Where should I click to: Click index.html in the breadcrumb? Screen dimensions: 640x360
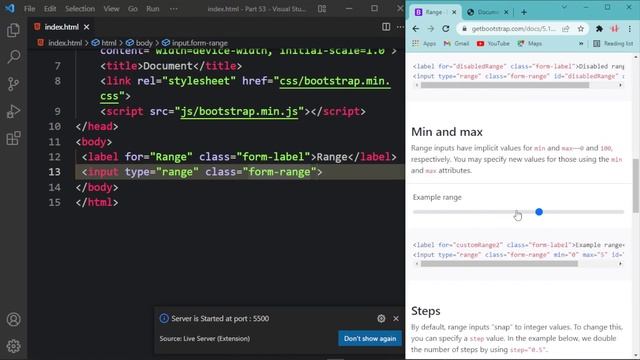65,43
